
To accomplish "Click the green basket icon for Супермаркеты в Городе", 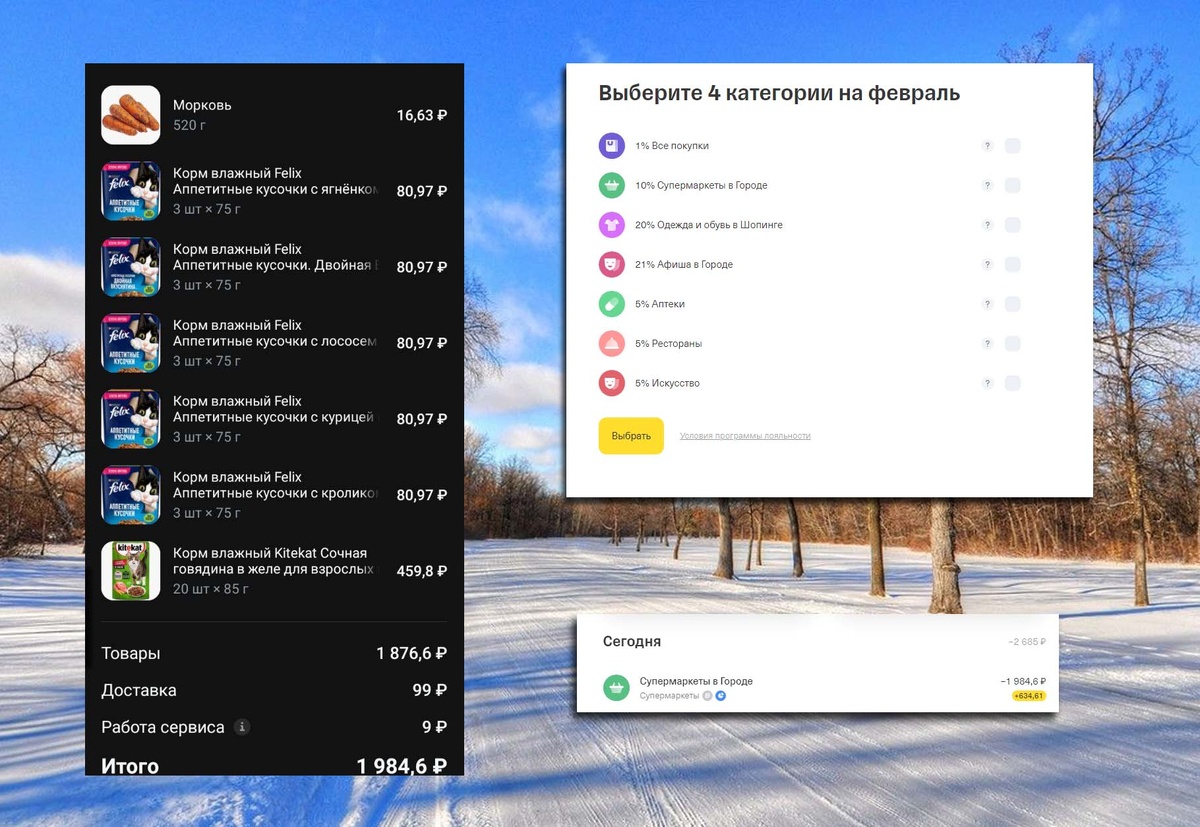I will (611, 185).
